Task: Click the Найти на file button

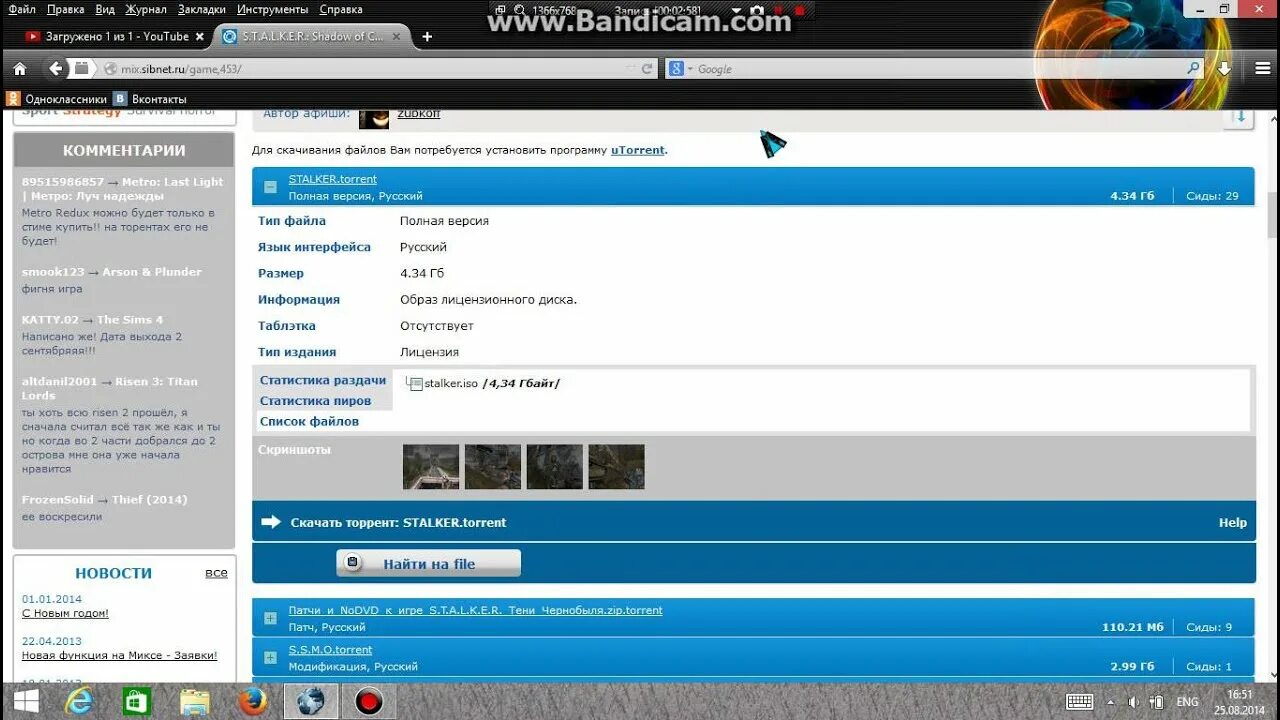Action: point(428,563)
